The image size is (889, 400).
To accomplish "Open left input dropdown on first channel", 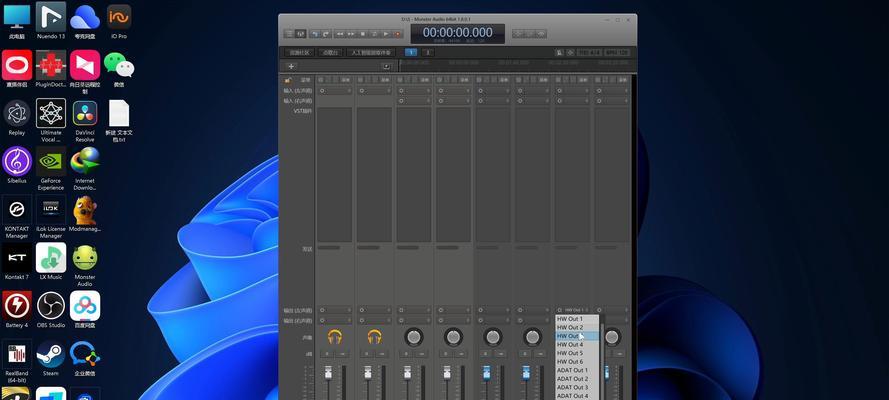I will [335, 91].
